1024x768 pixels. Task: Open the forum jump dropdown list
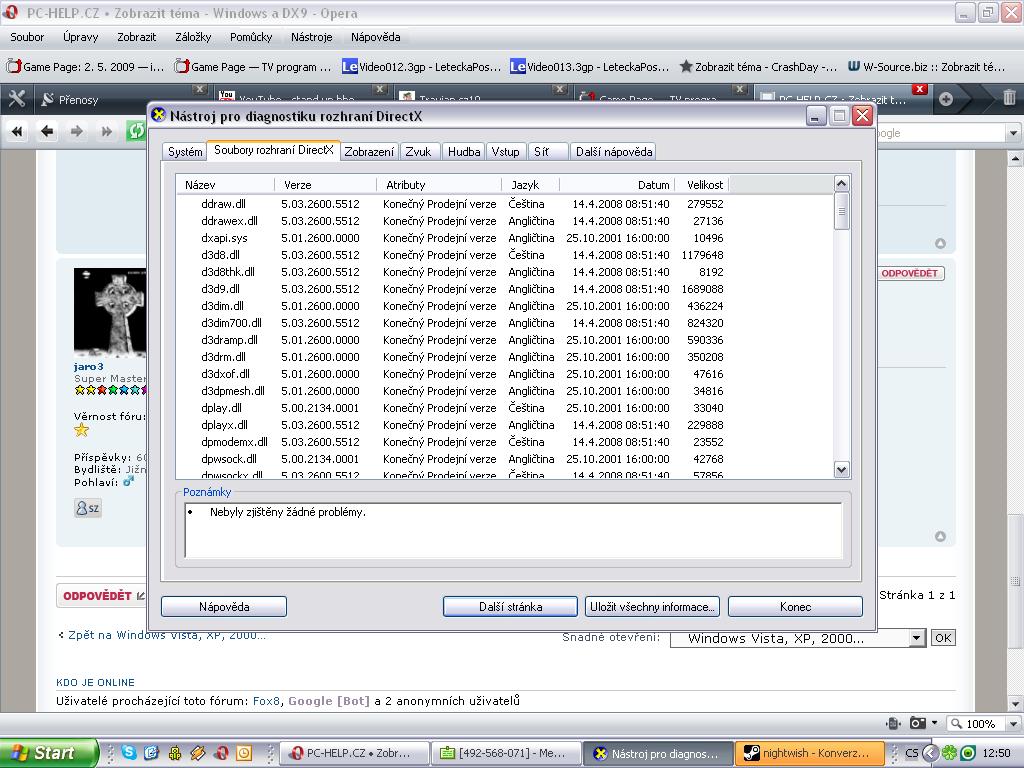[x=917, y=638]
